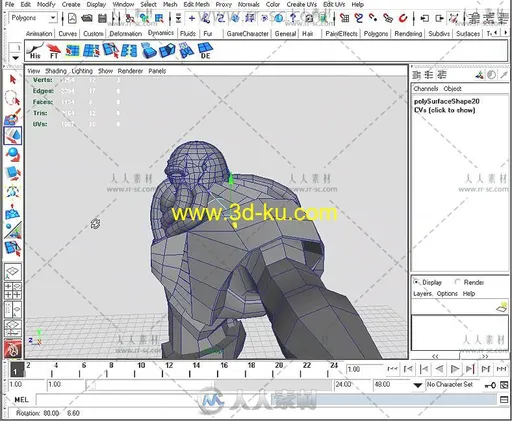The image size is (512, 421).
Task: Select the Display layer radio button
Action: (x=416, y=282)
